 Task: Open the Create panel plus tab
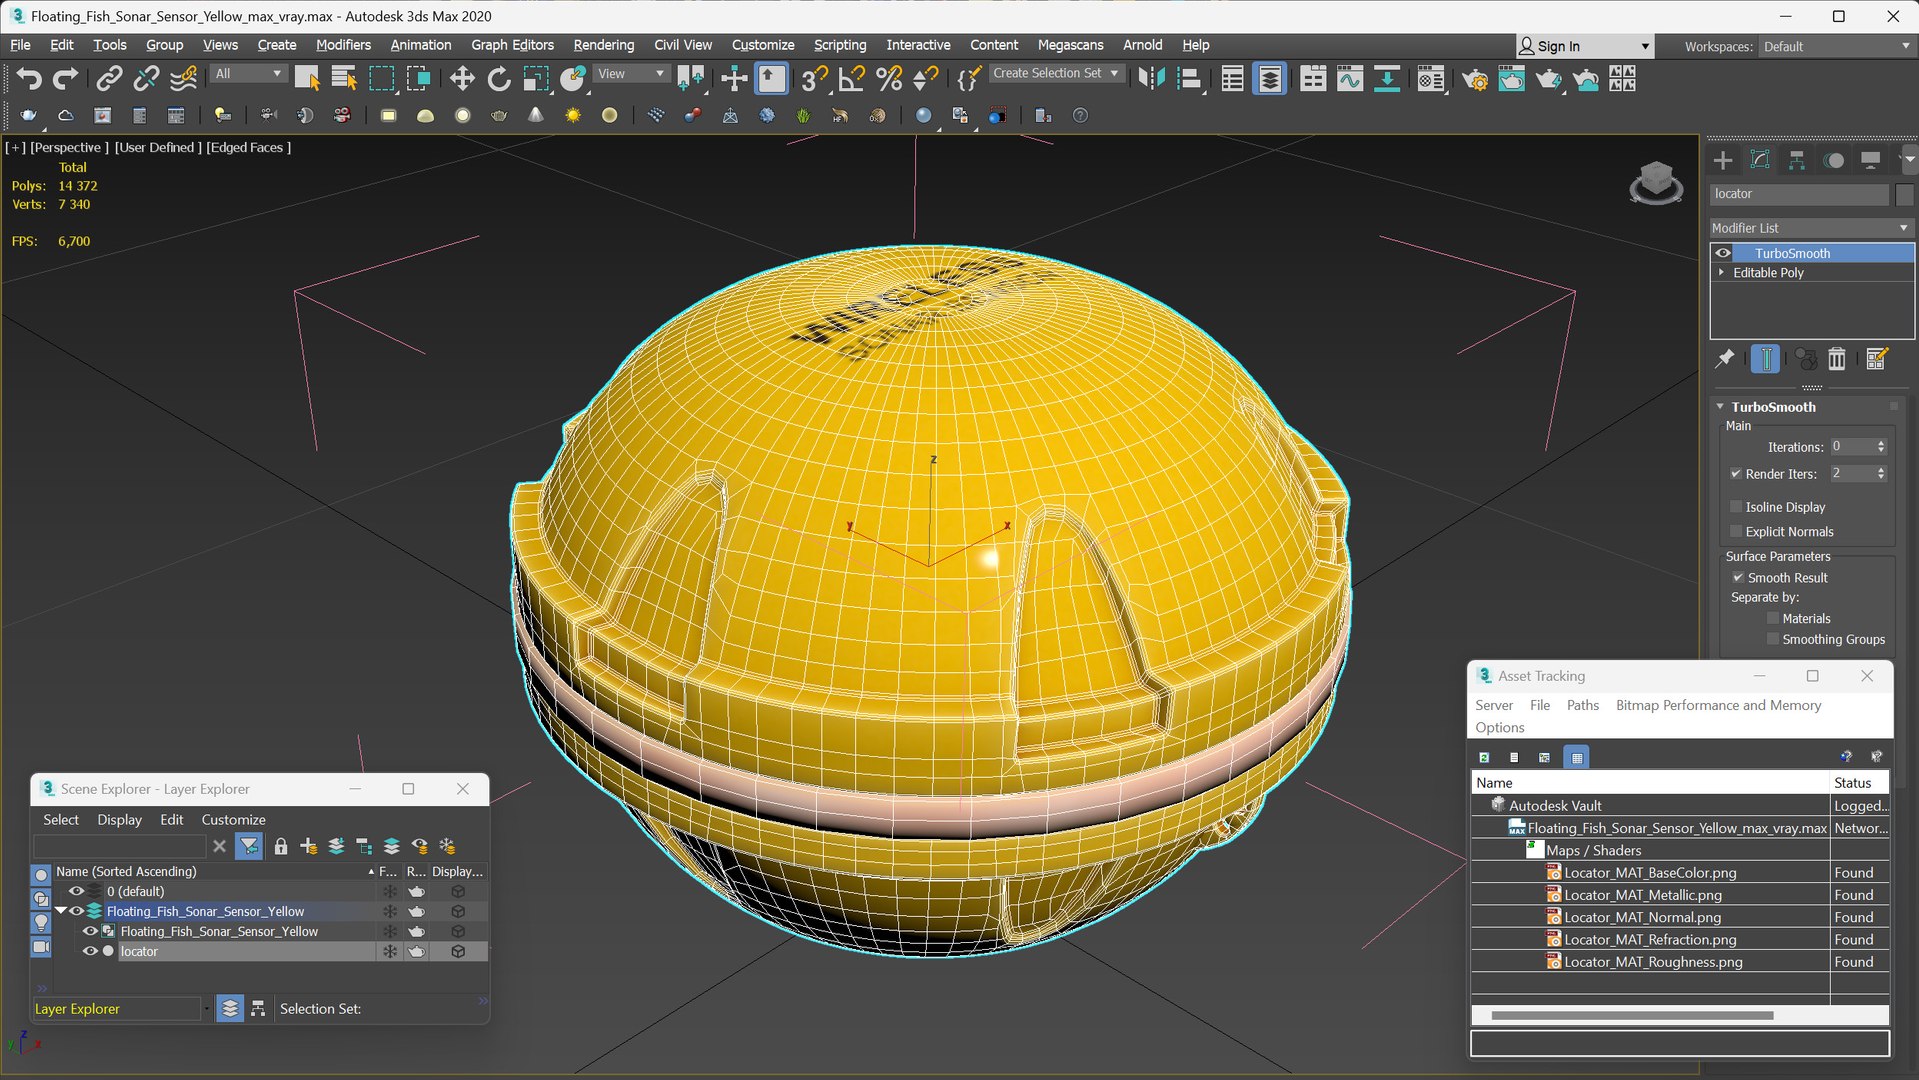pos(1723,160)
